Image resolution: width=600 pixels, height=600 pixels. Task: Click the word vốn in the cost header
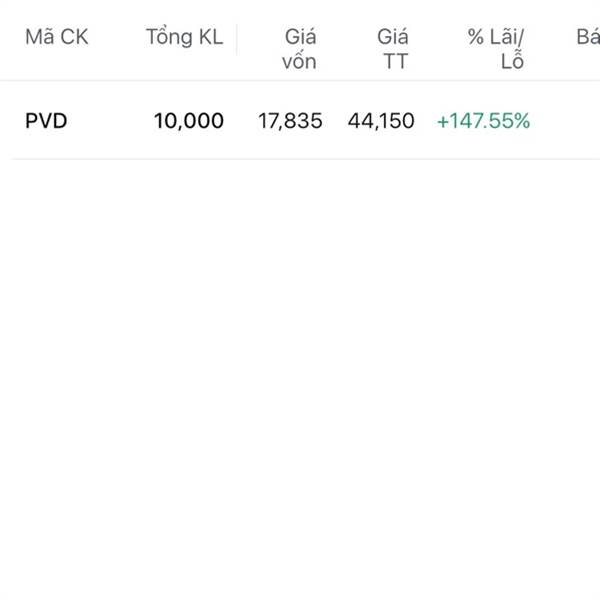tap(300, 61)
